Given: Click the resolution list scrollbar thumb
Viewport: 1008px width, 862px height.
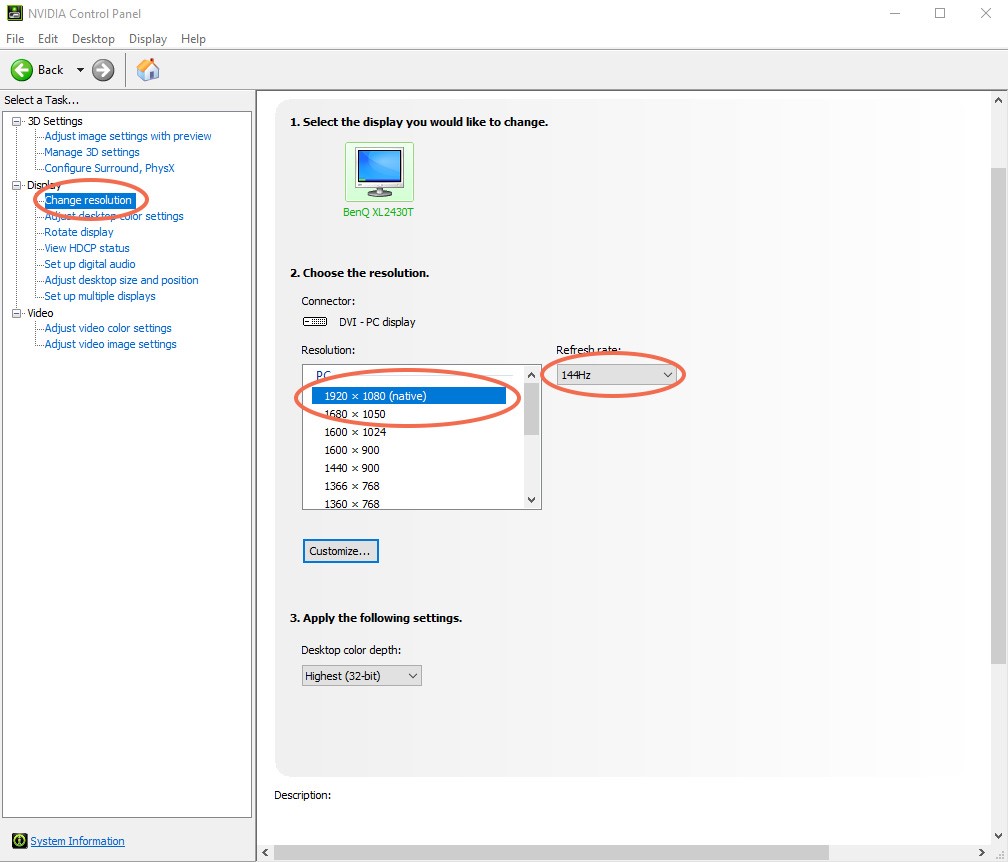Looking at the screenshot, I should (531, 409).
